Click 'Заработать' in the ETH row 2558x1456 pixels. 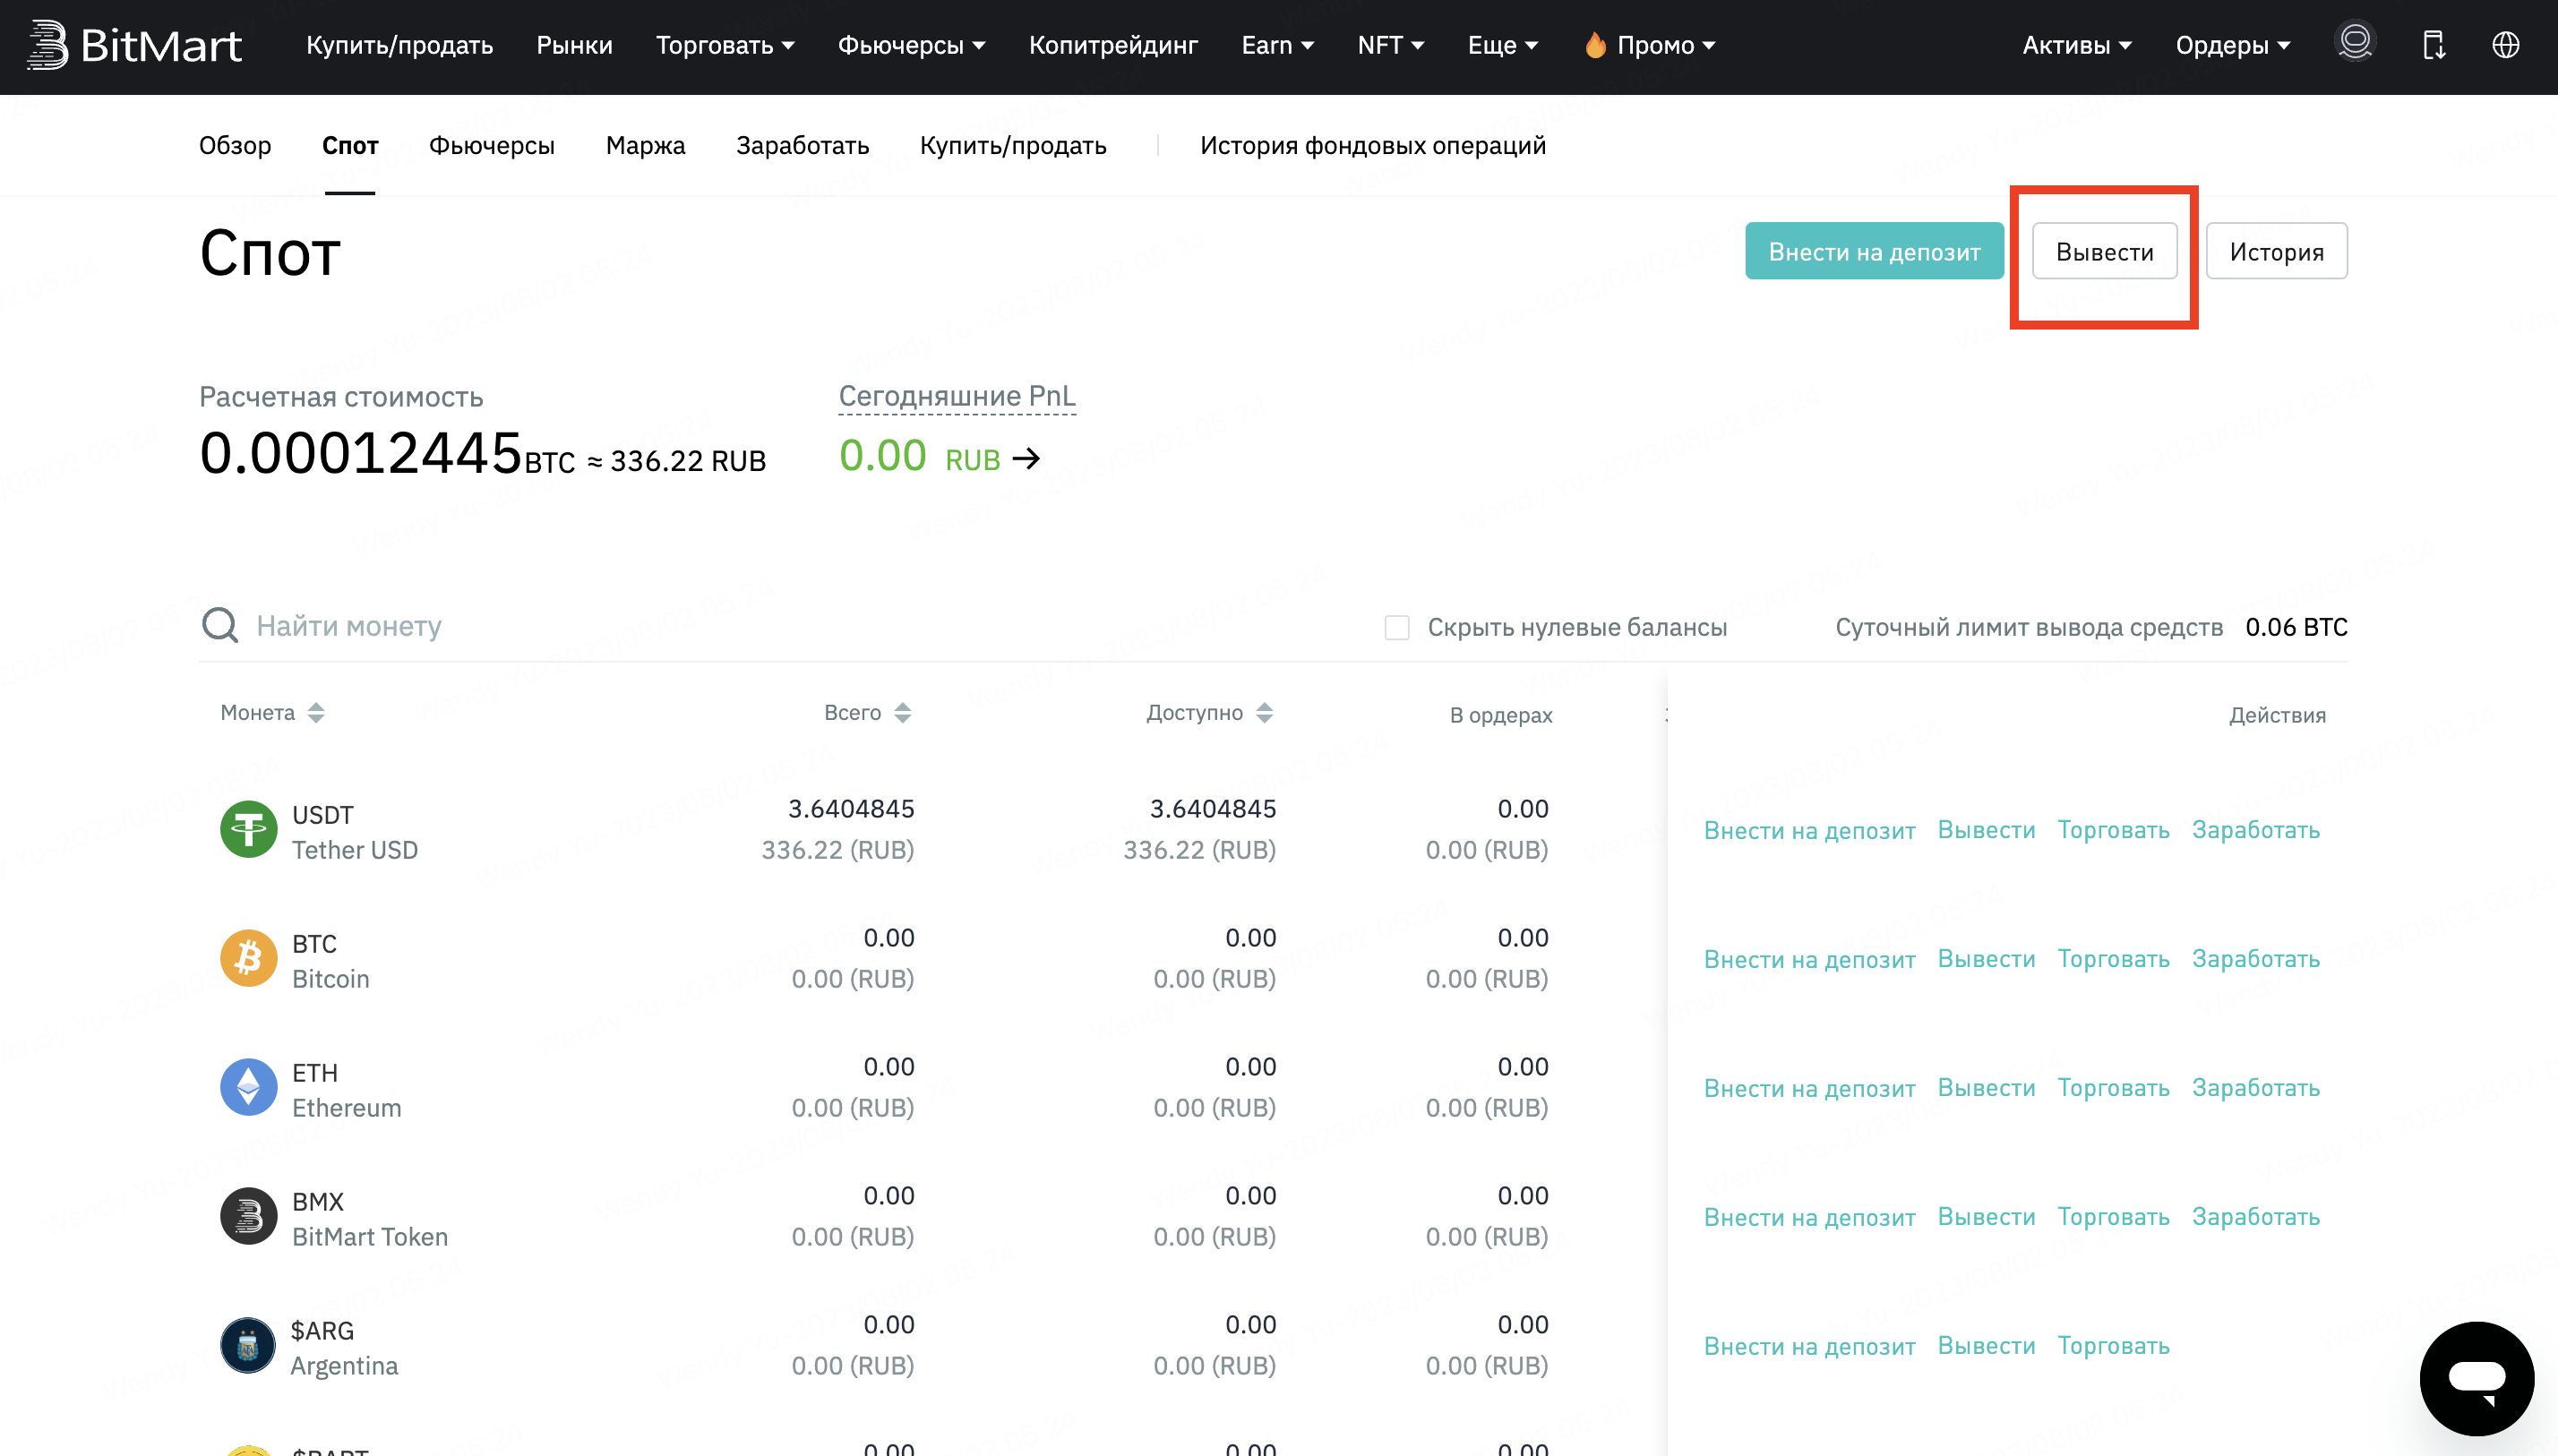(x=2256, y=1088)
